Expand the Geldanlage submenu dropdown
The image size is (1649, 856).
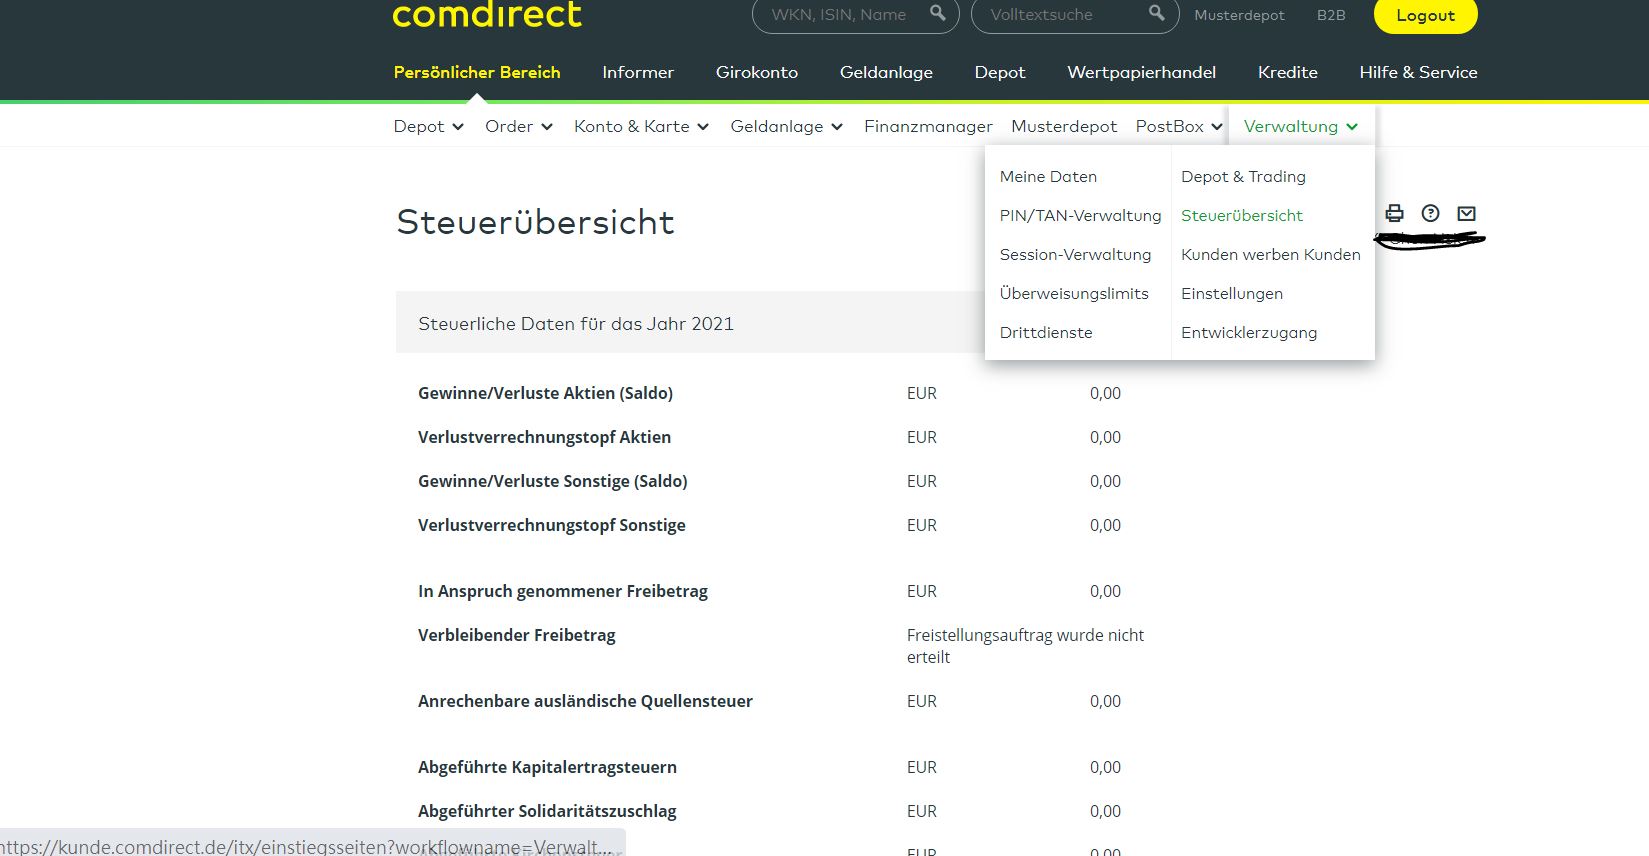[x=786, y=126]
